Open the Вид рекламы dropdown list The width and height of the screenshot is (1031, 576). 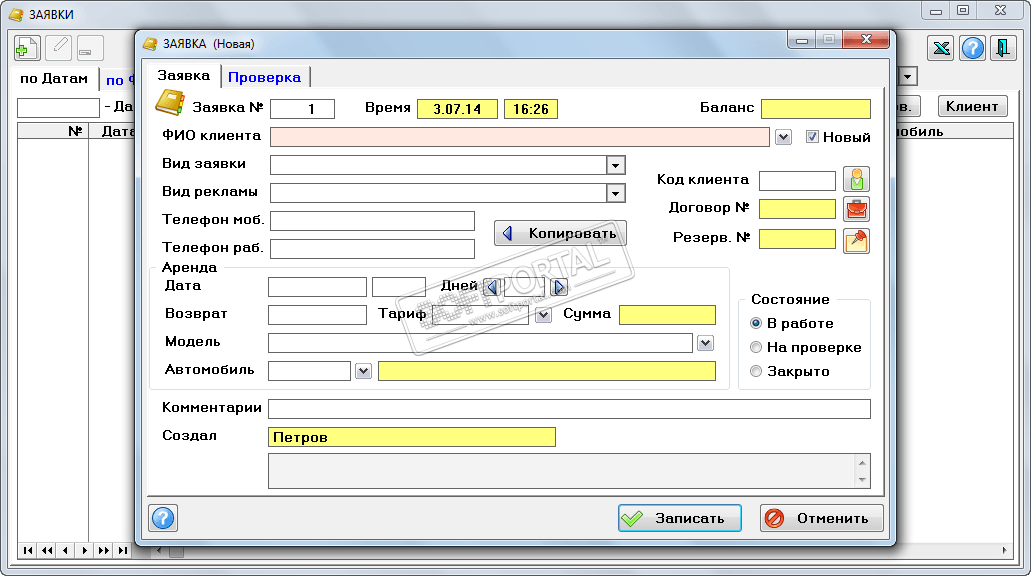[616, 193]
